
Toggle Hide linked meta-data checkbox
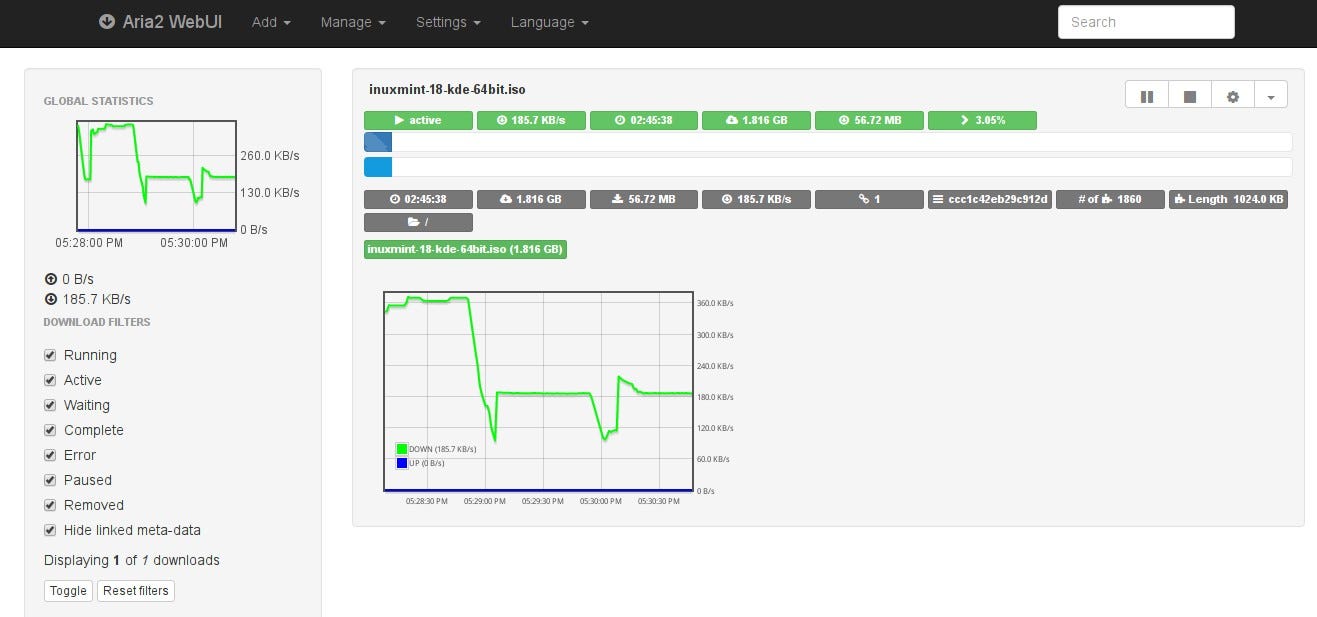(x=50, y=530)
